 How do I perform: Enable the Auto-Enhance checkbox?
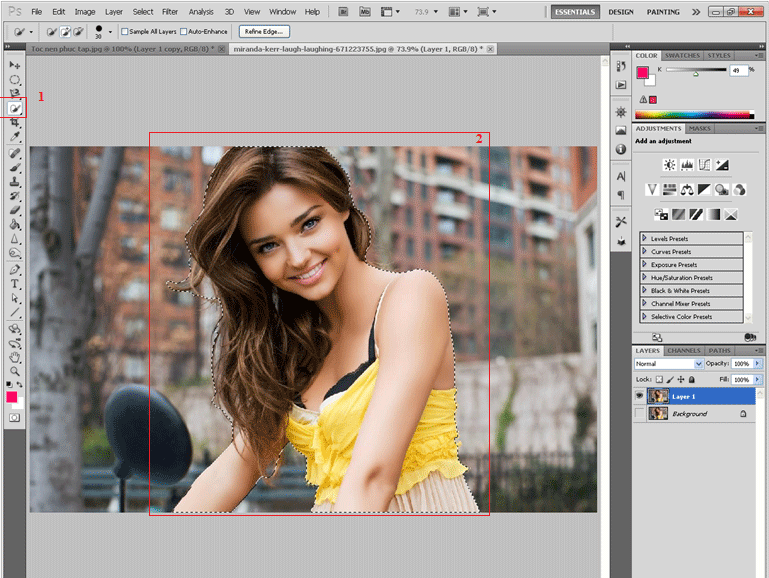pyautogui.click(x=183, y=32)
